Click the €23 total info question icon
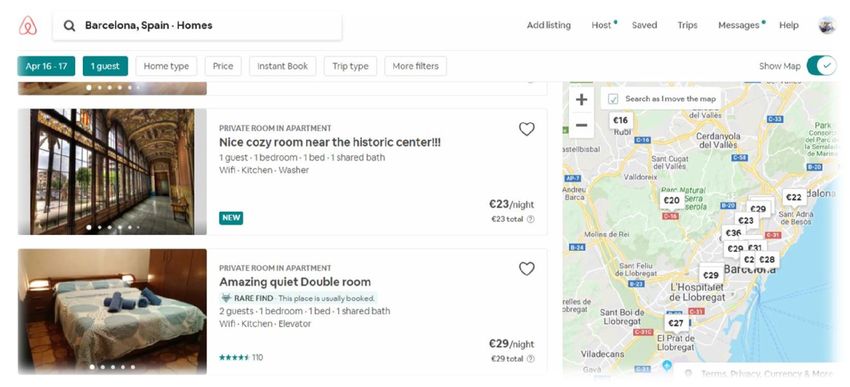Viewport: 850px width, 387px height. click(531, 219)
